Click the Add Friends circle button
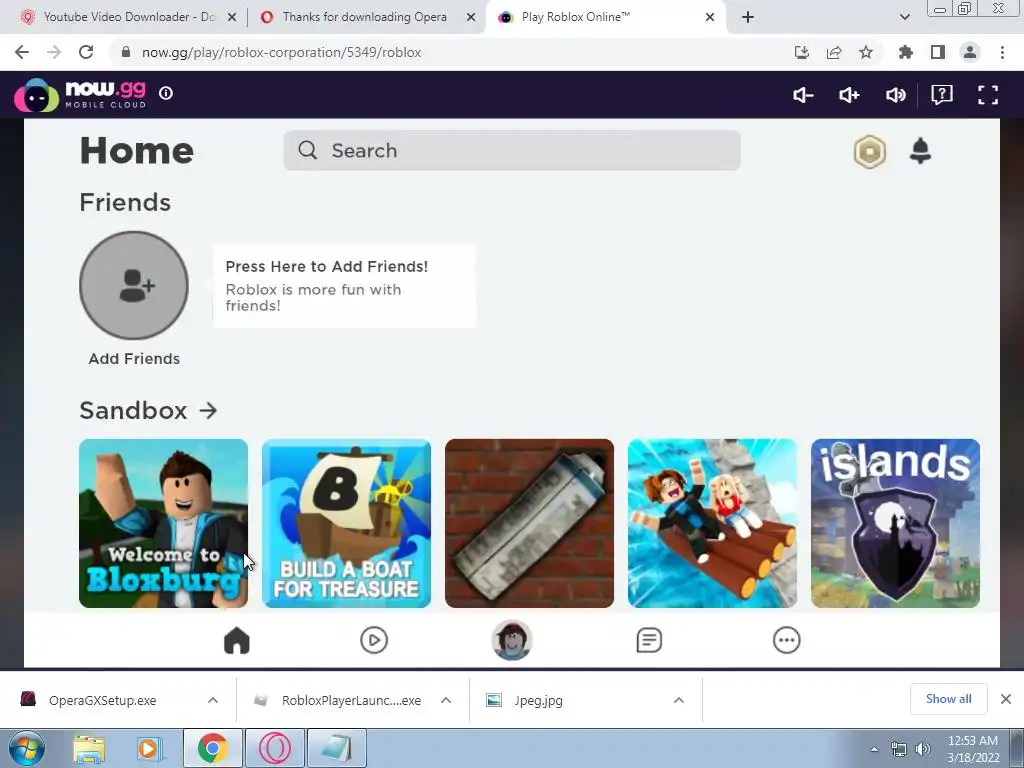The height and width of the screenshot is (768, 1024). pos(134,285)
